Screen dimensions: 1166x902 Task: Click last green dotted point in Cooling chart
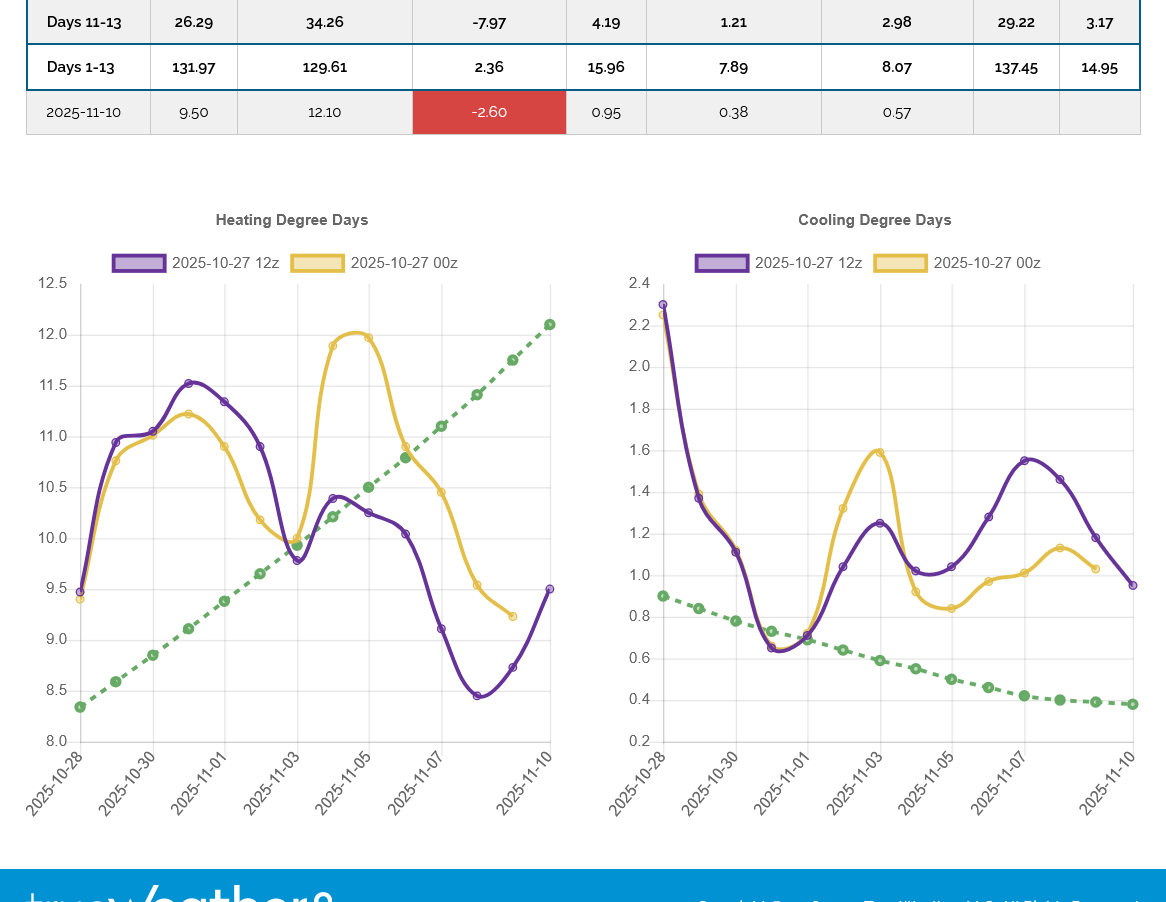click(1133, 704)
